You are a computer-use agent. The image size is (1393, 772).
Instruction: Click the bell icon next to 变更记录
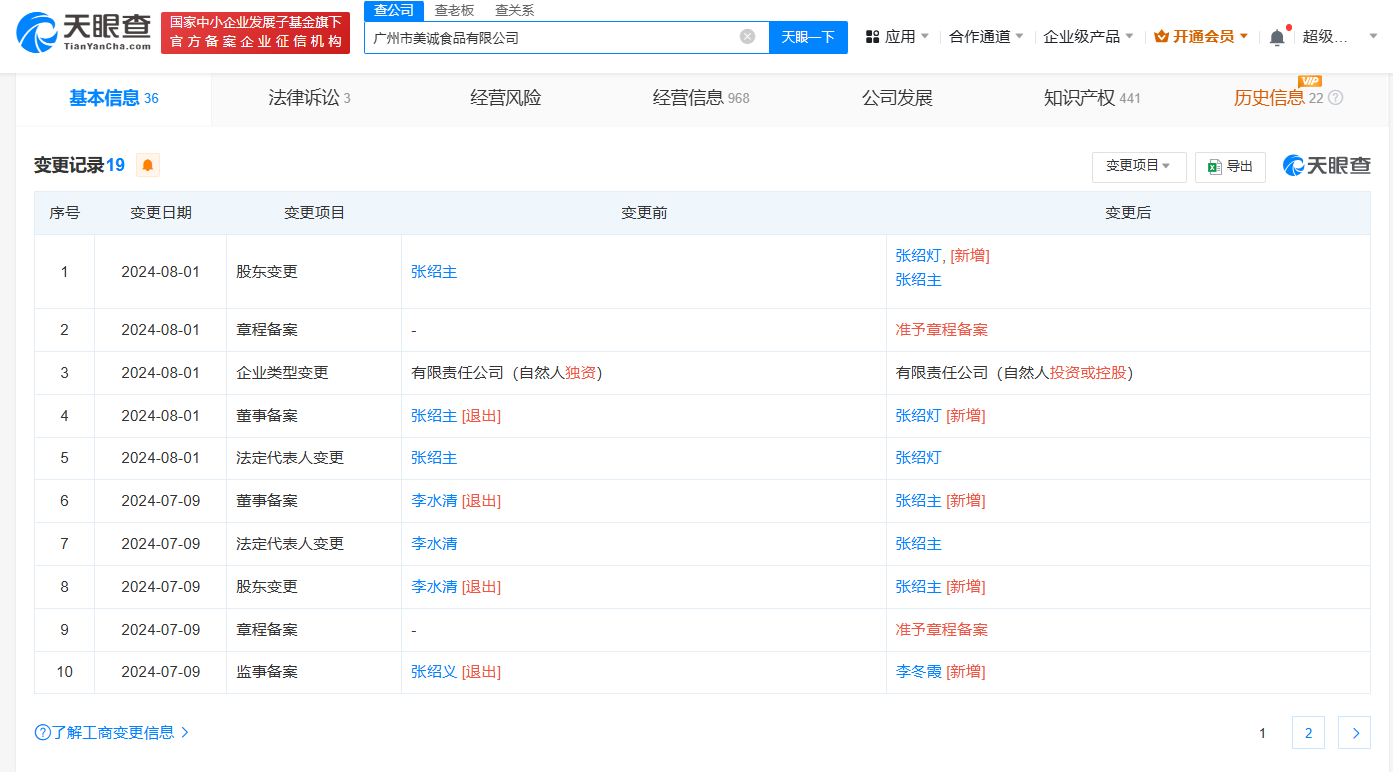point(146,165)
